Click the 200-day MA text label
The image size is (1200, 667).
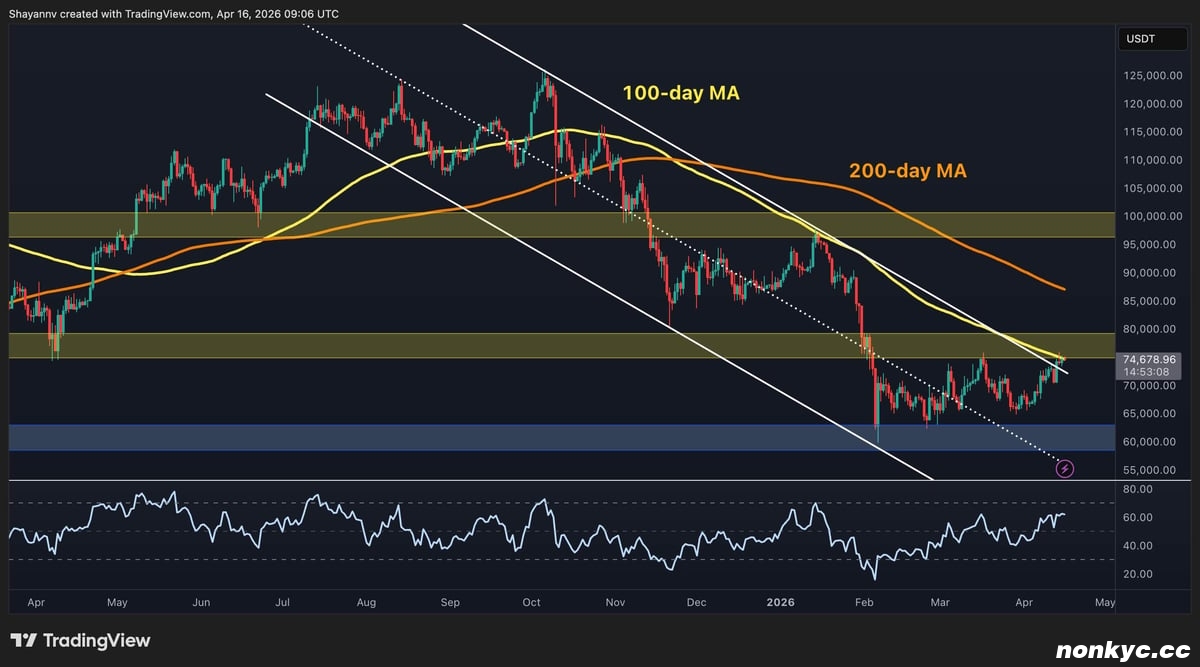tap(907, 171)
